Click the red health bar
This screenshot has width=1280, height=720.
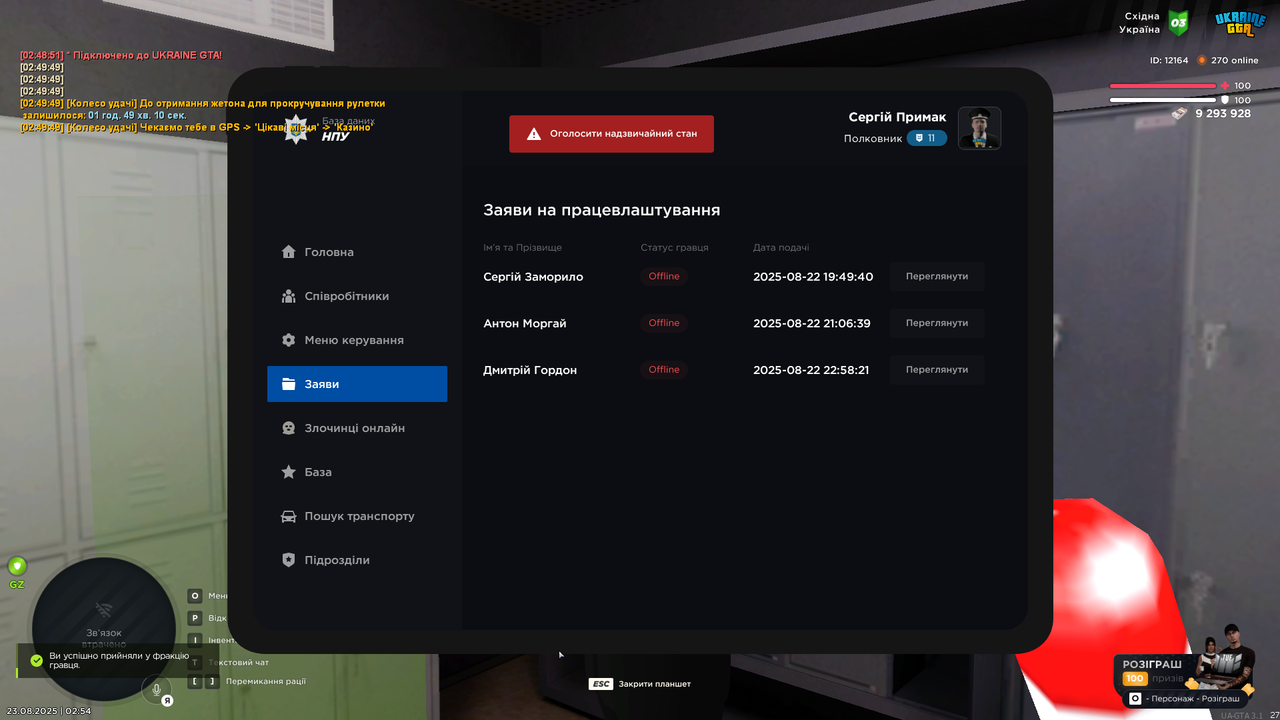[x=1163, y=86]
